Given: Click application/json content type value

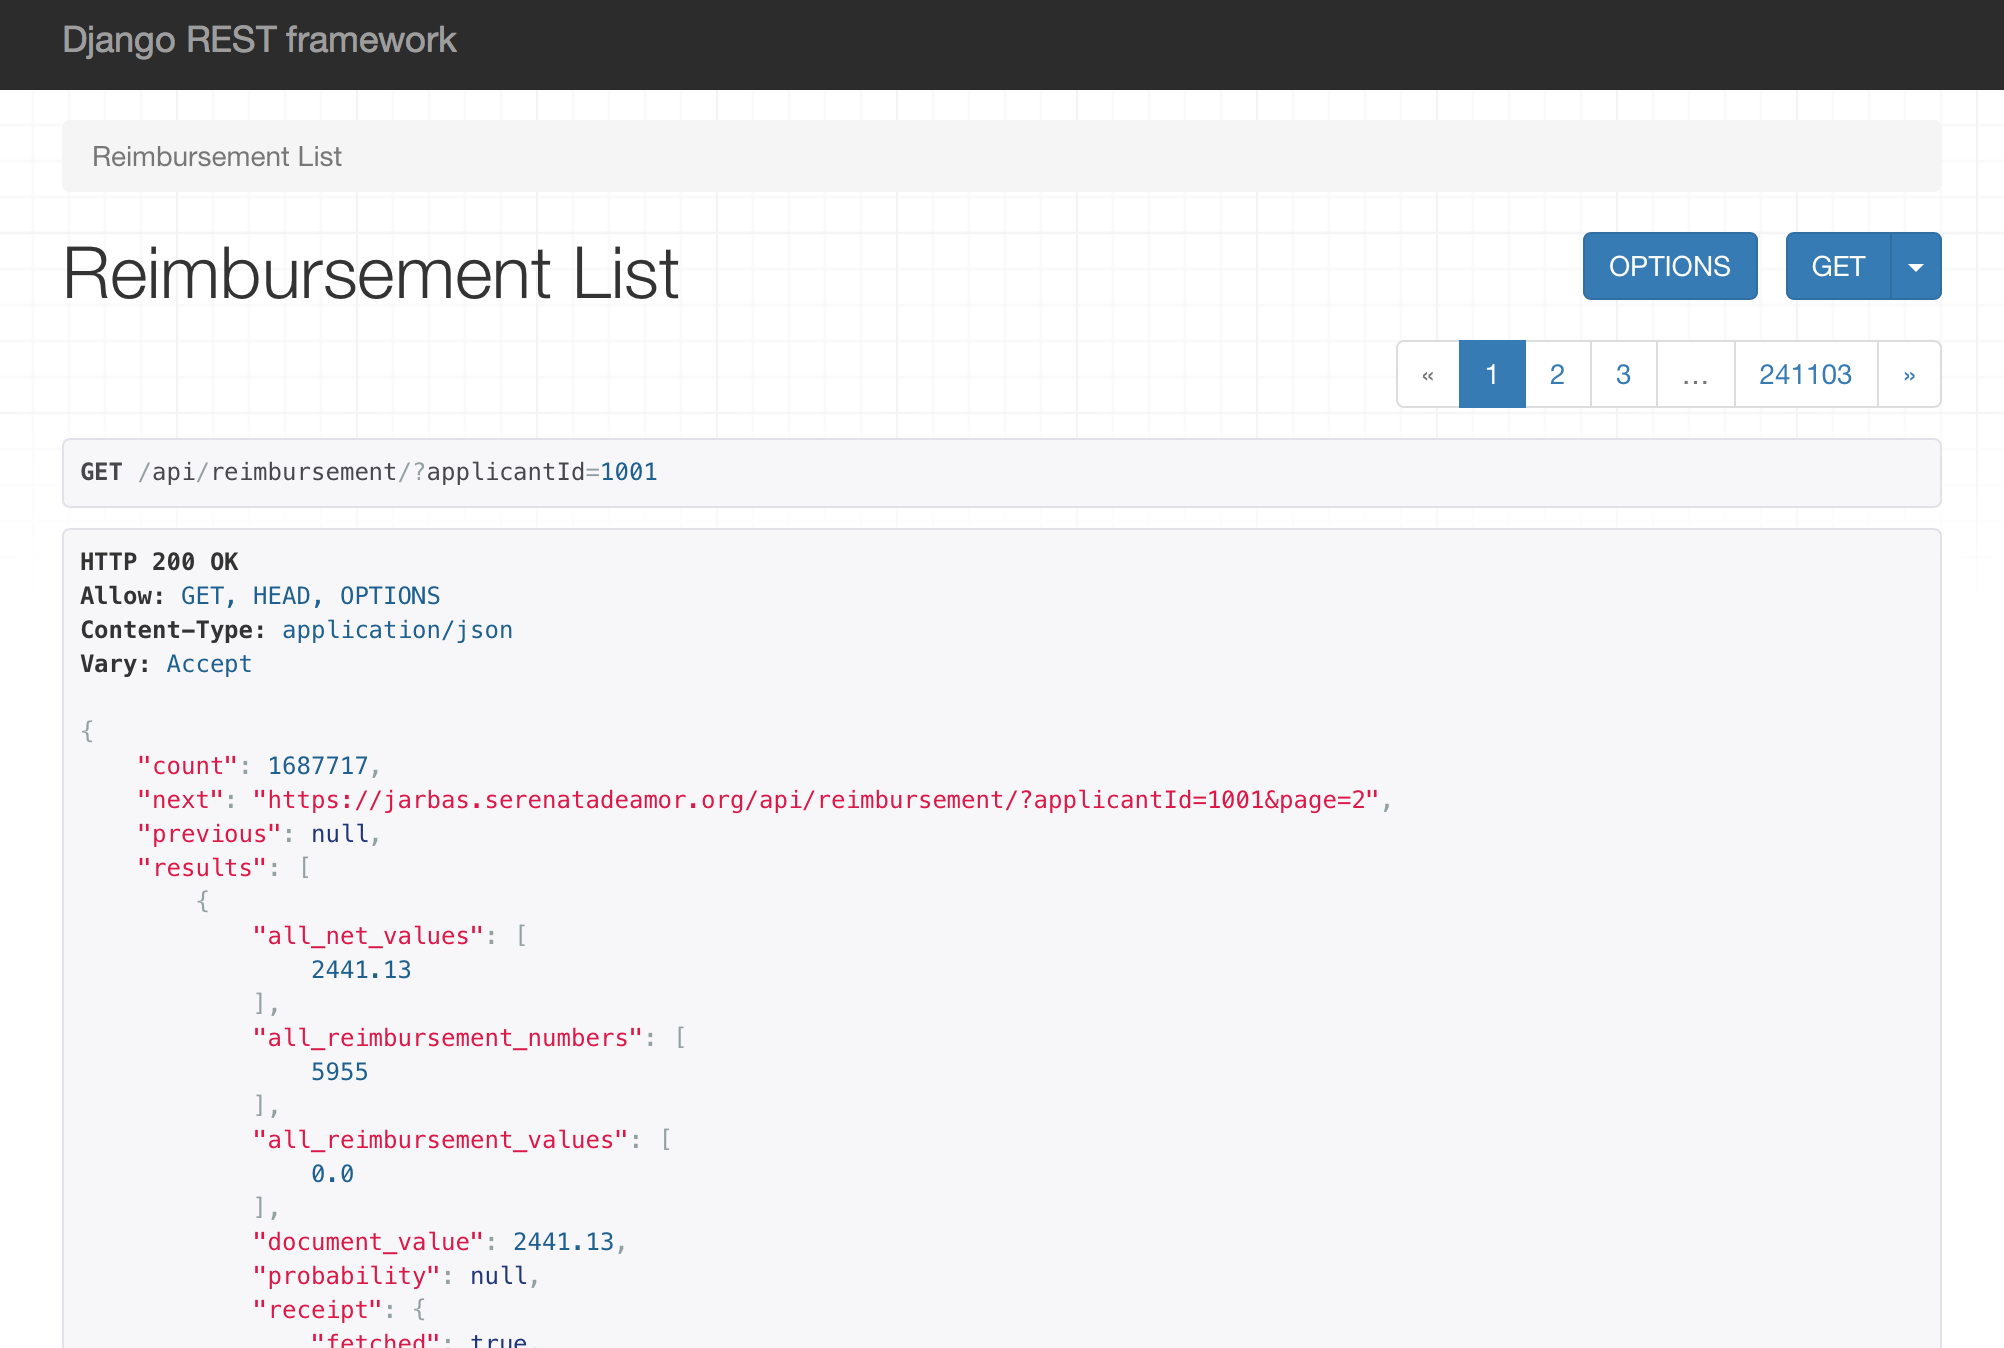Looking at the screenshot, I should click(397, 630).
